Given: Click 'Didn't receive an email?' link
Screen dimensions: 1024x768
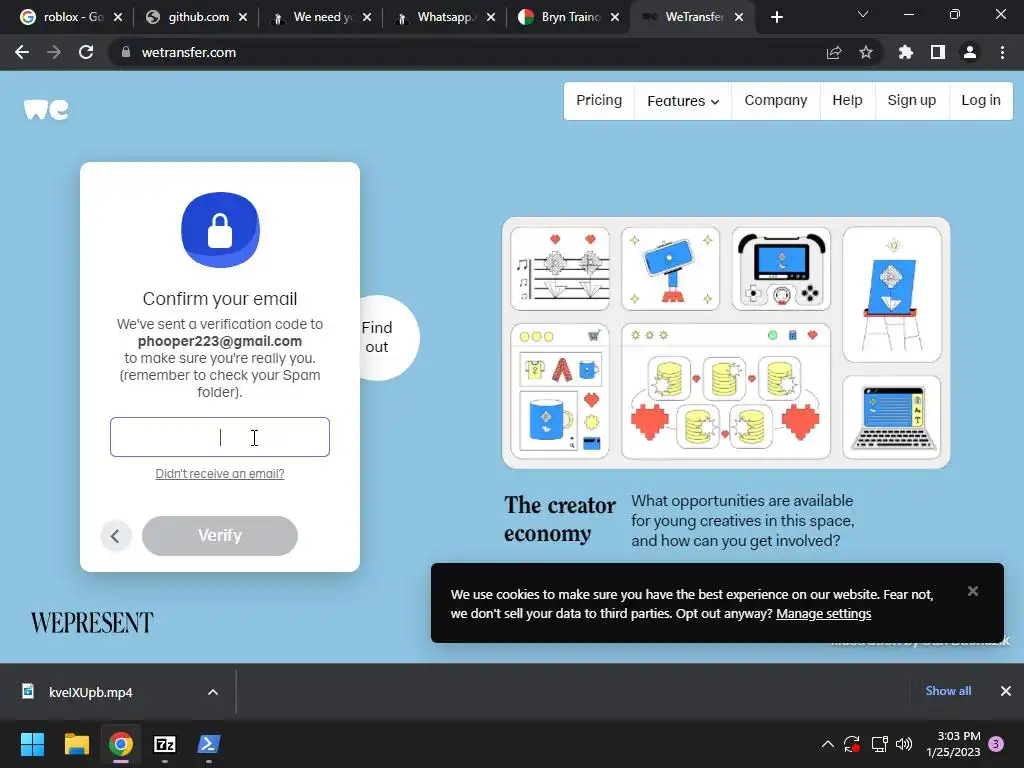Looking at the screenshot, I should pyautogui.click(x=220, y=473).
